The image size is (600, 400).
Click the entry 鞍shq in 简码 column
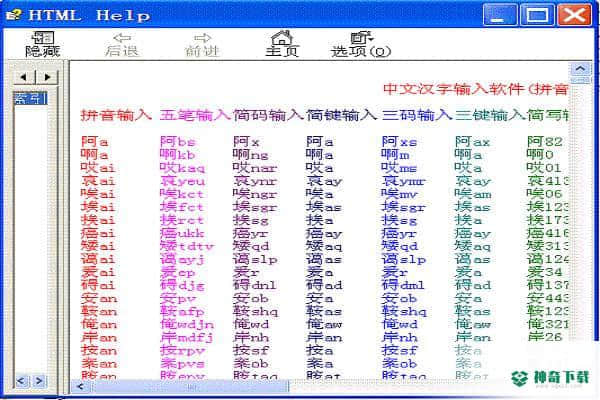pos(255,311)
